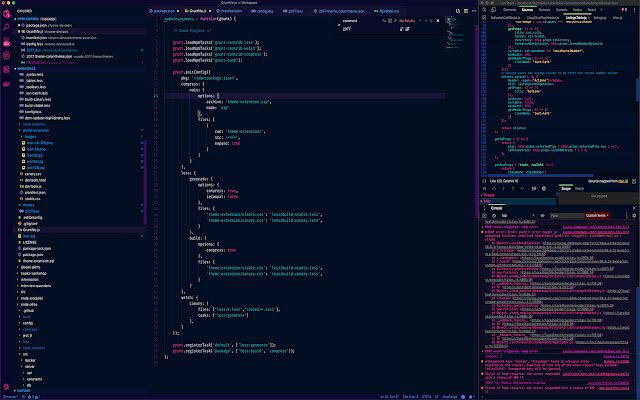
Task: Open LICENSE file in the Explorer
Action: point(29,242)
